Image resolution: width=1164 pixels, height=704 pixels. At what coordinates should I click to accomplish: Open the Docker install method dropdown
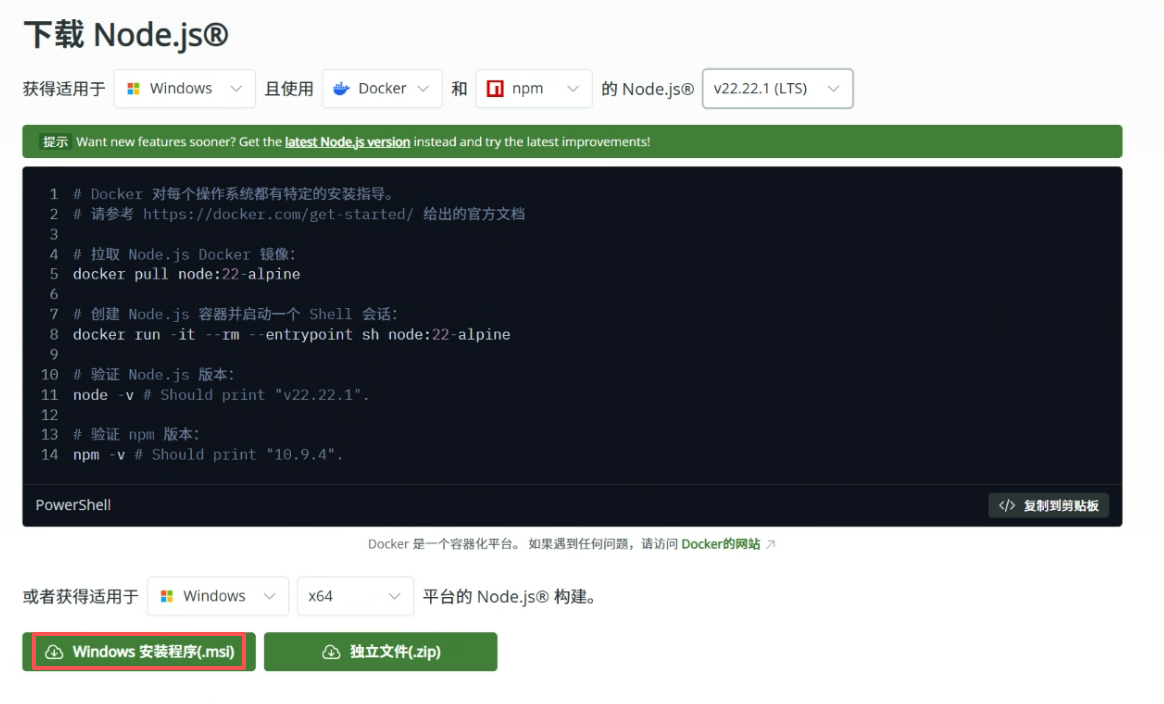pyautogui.click(x=382, y=88)
